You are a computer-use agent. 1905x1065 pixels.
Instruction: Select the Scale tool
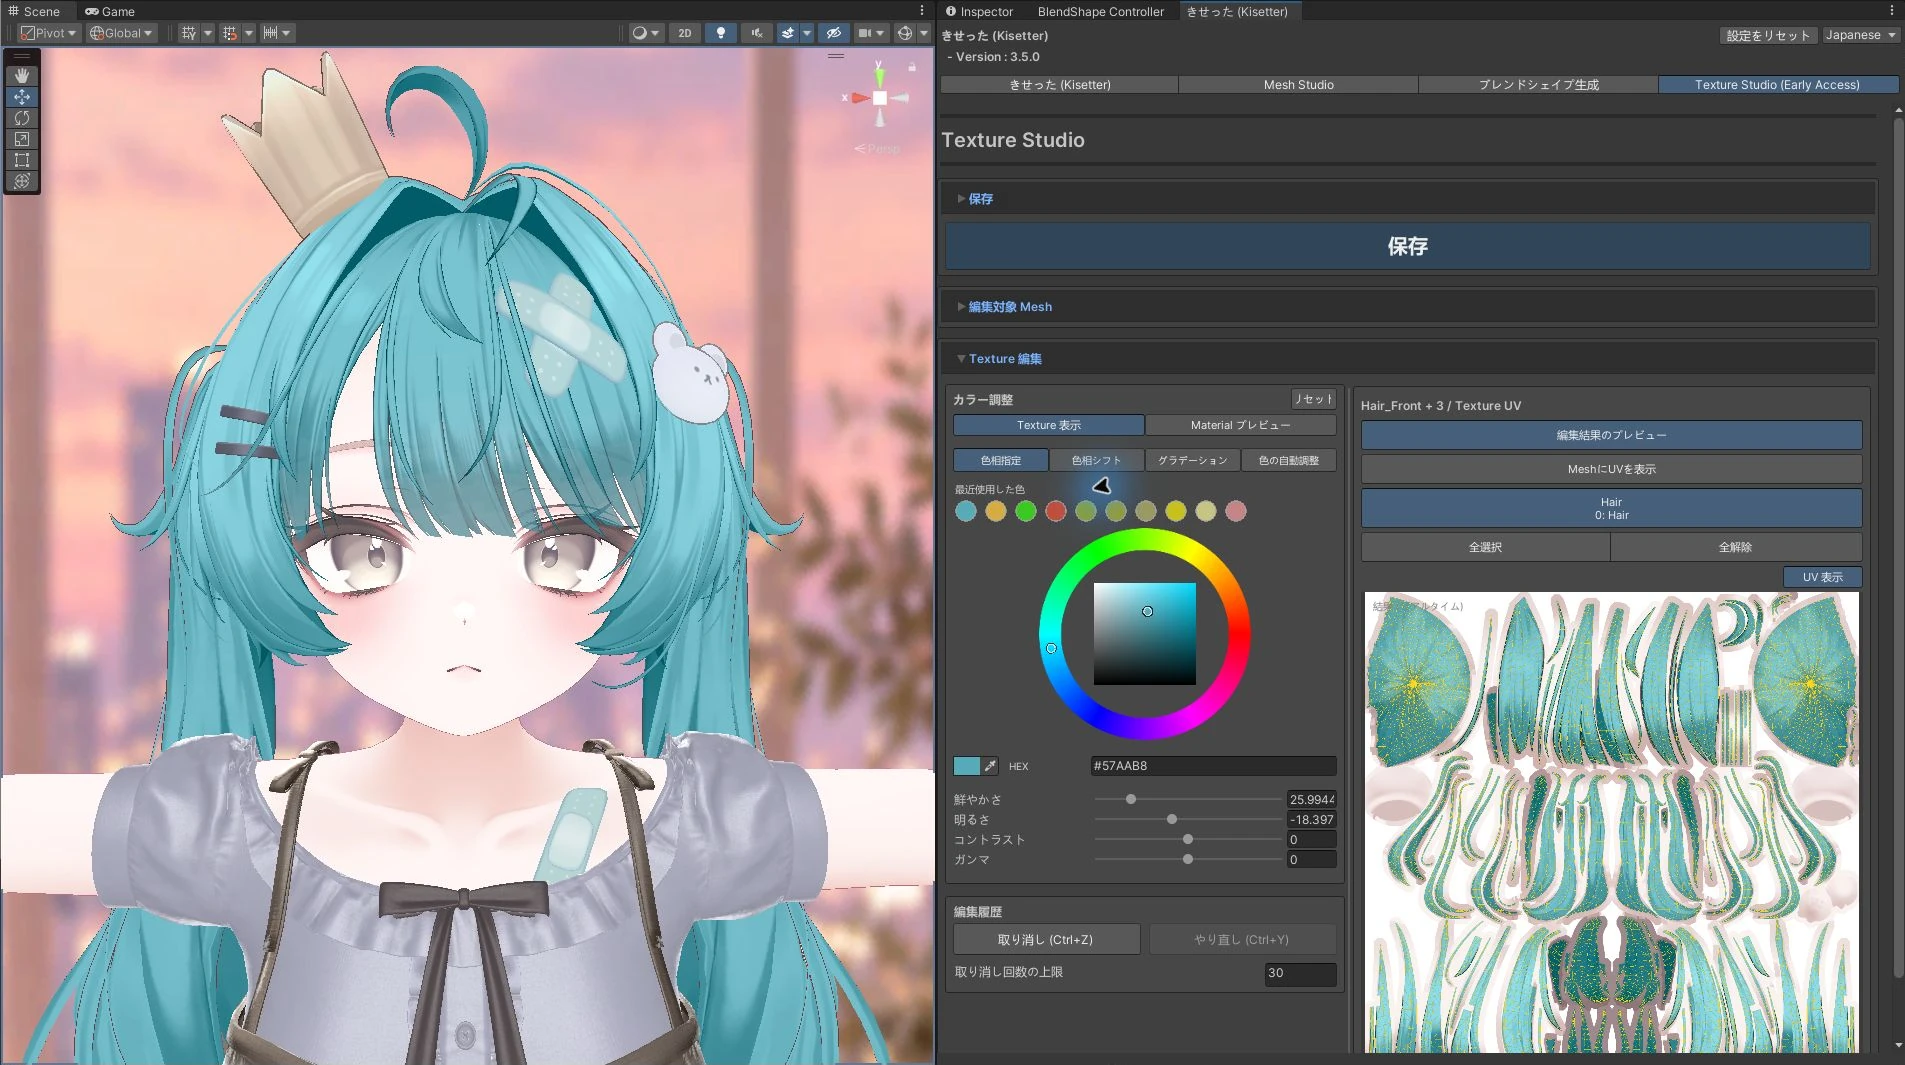point(22,139)
